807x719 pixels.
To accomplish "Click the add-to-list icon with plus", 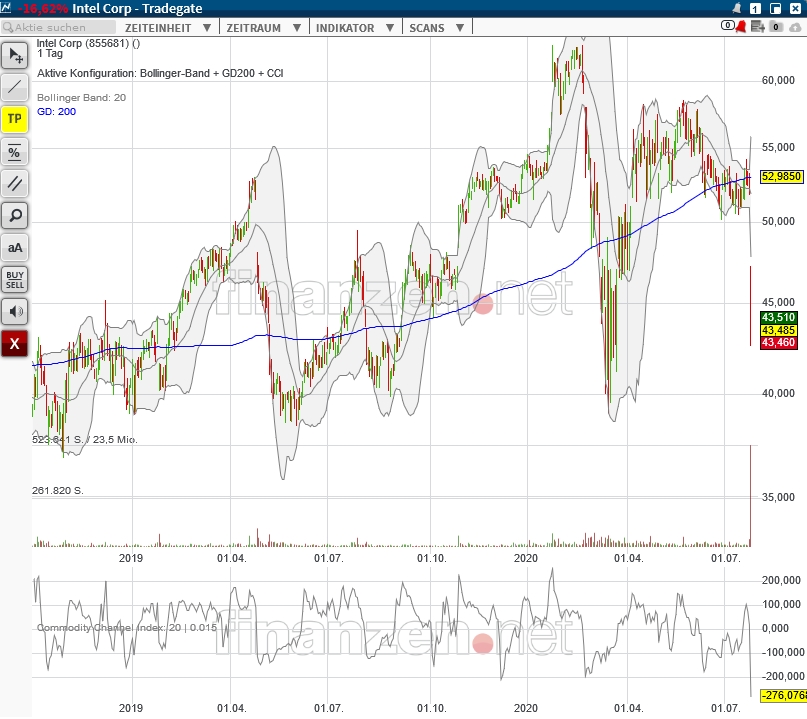I will click(758, 26).
